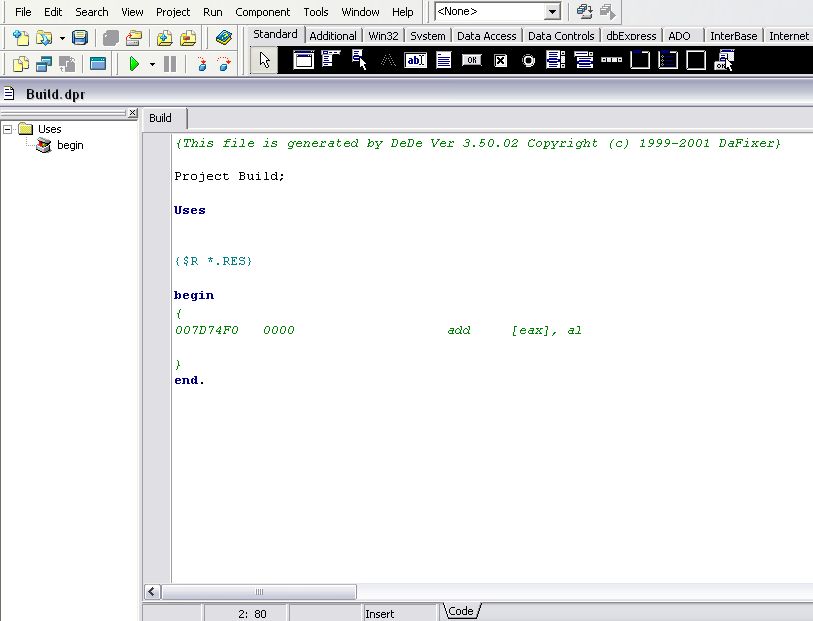Select the Code tab at bottom
The image size is (813, 621).
(x=461, y=611)
